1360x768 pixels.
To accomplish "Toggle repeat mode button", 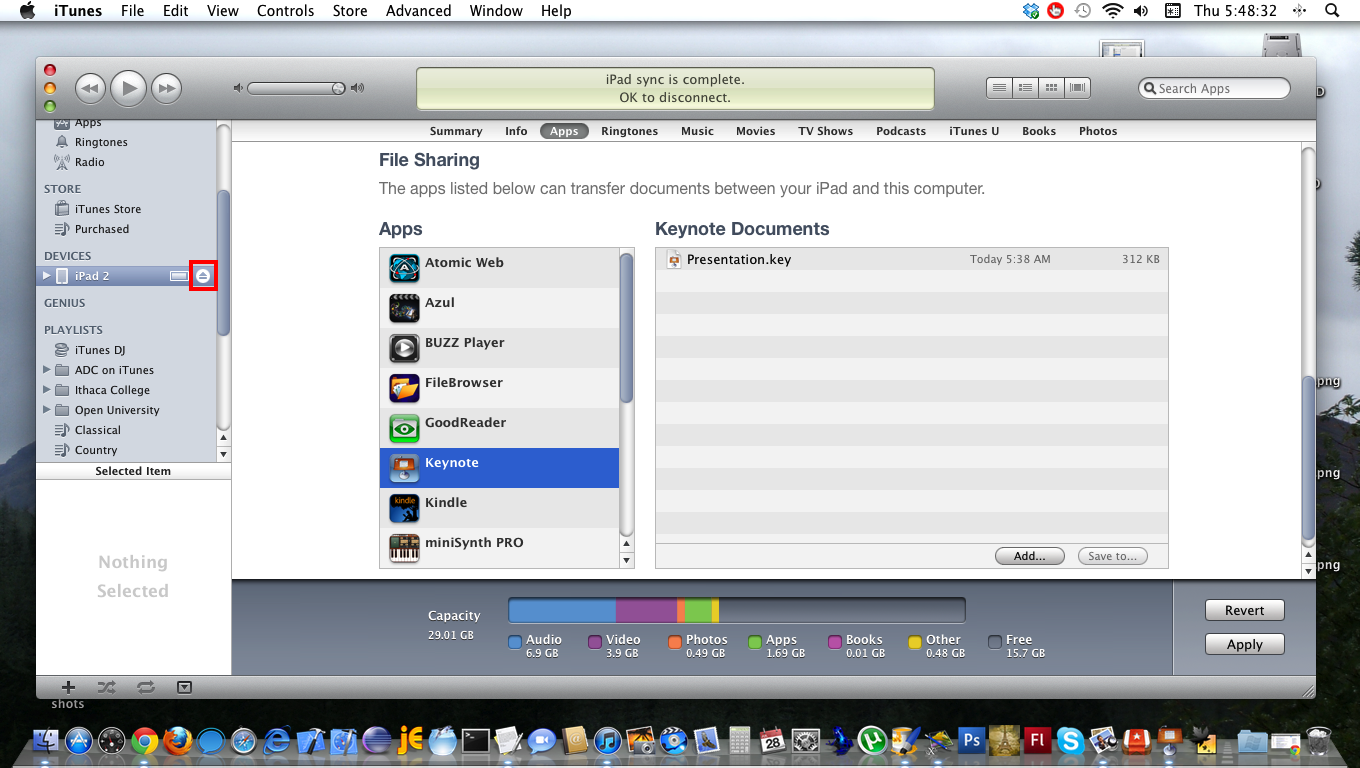I will [146, 687].
